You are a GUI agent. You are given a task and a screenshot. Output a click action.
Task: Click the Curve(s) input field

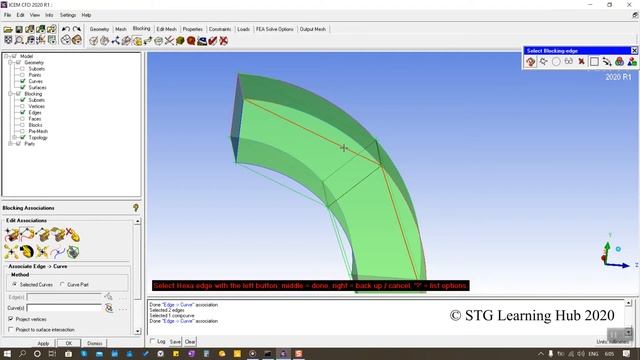pyautogui.click(x=64, y=308)
